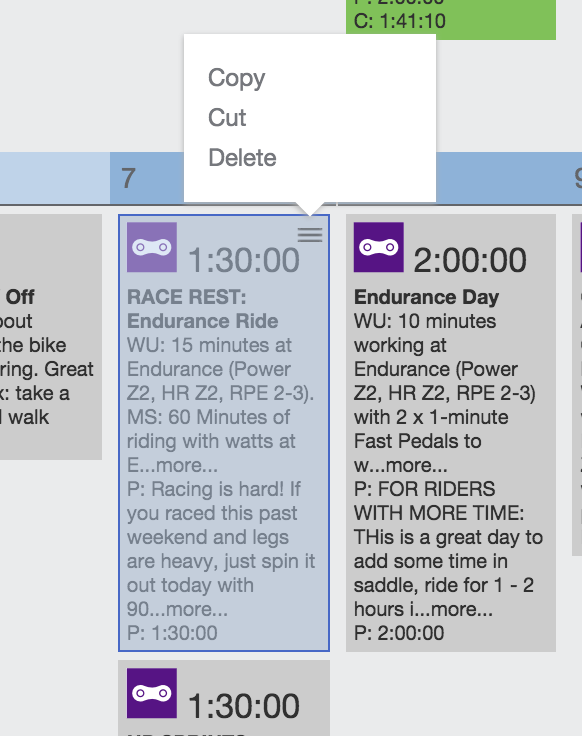Click the bike icon on Endurance Day workout

[379, 247]
